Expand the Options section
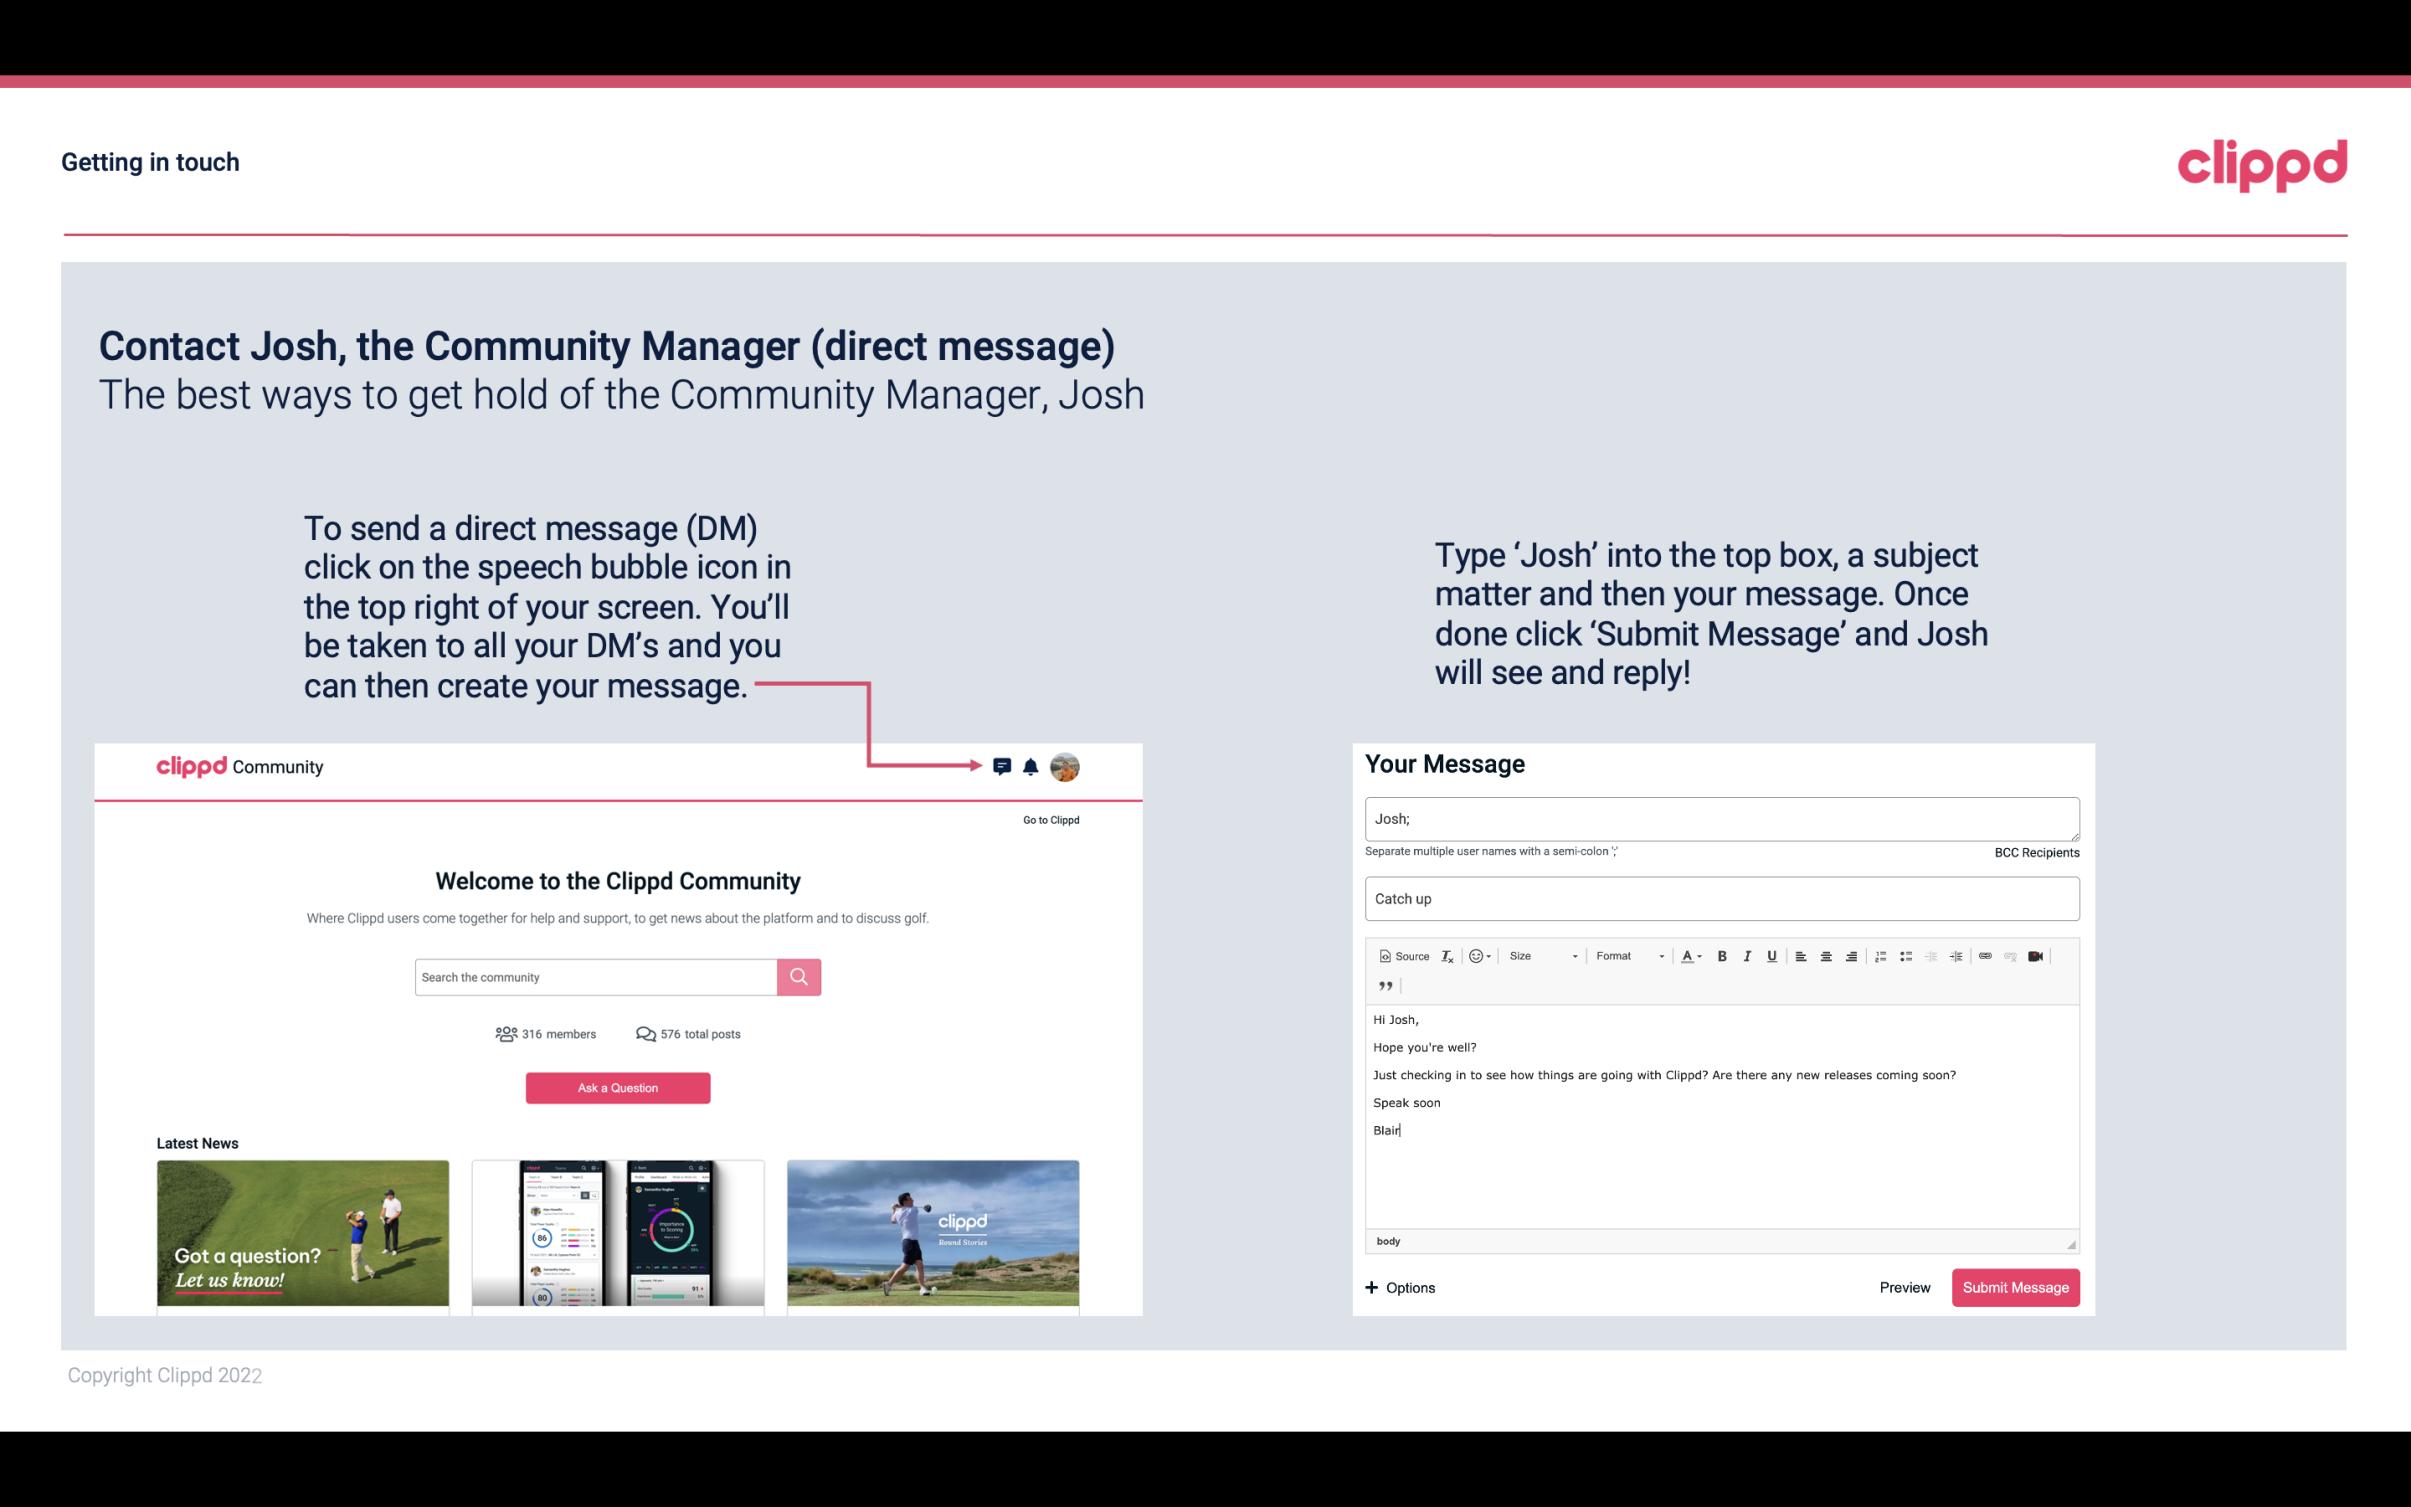 [1397, 1287]
